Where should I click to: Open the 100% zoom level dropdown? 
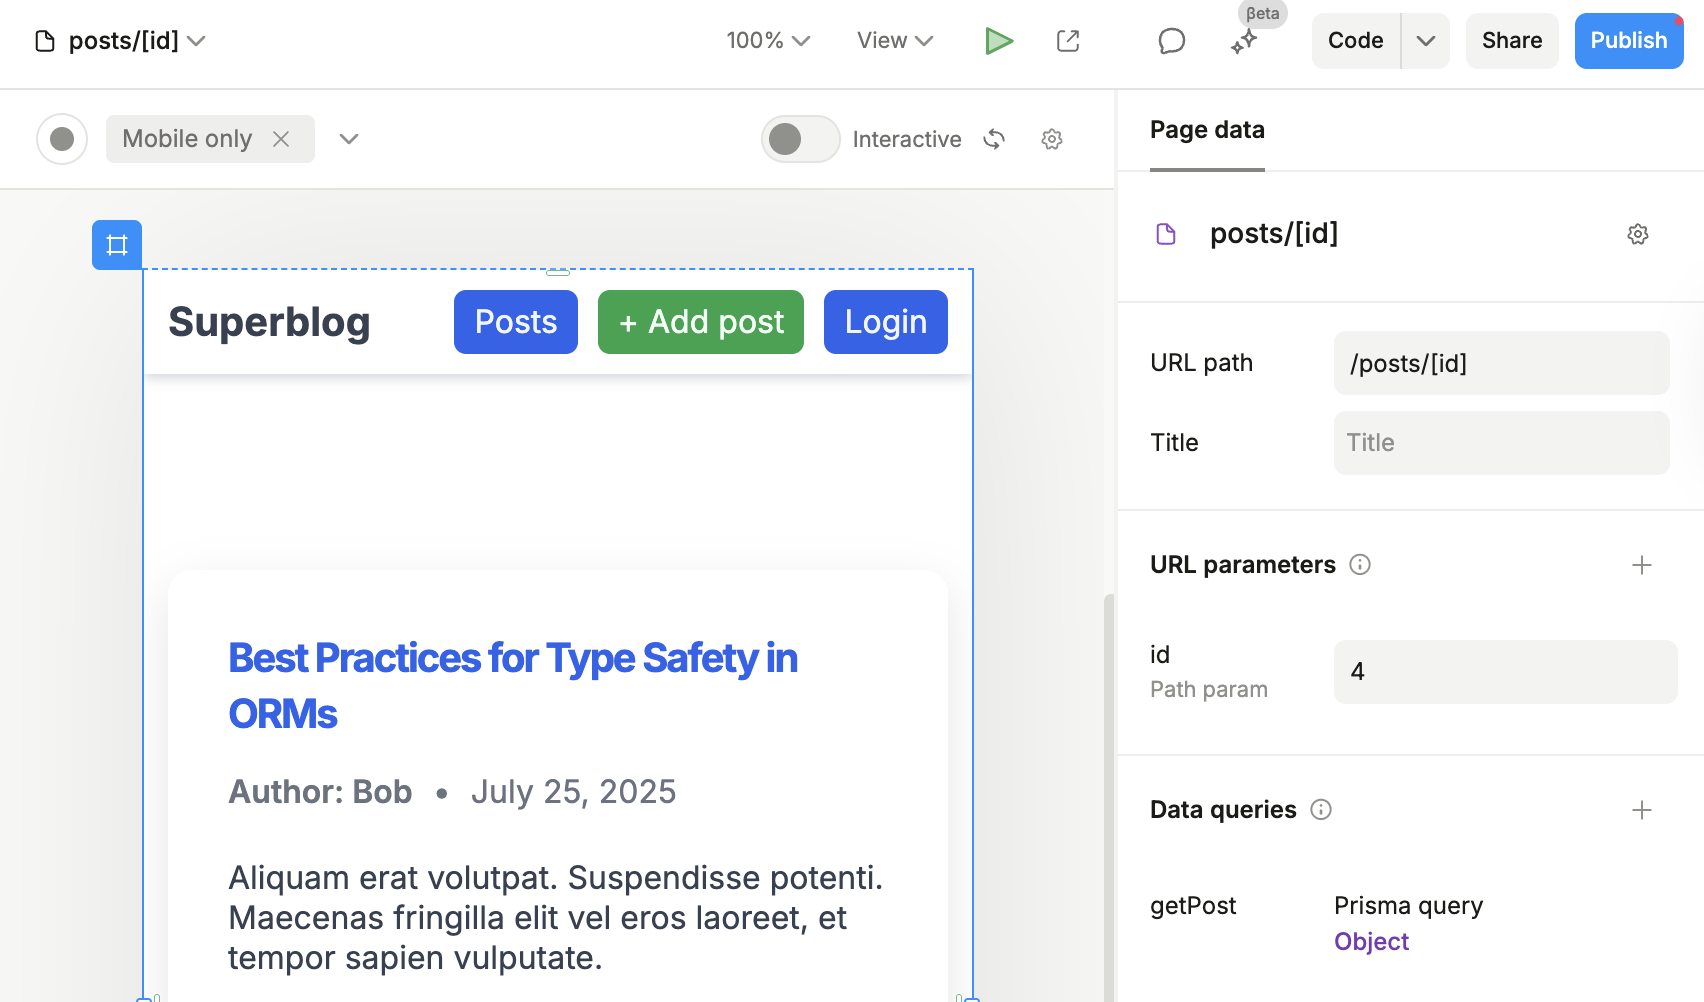coord(768,41)
